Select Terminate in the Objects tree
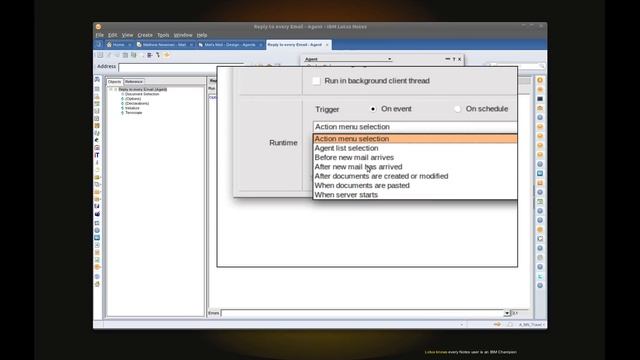This screenshot has width=640, height=360. point(134,113)
